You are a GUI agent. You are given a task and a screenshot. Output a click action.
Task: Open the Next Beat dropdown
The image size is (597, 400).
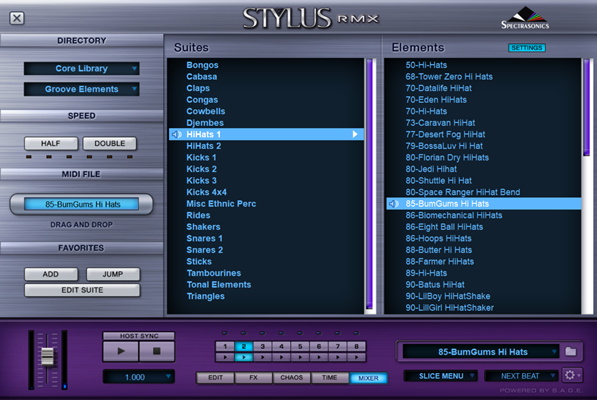pyautogui.click(x=521, y=376)
